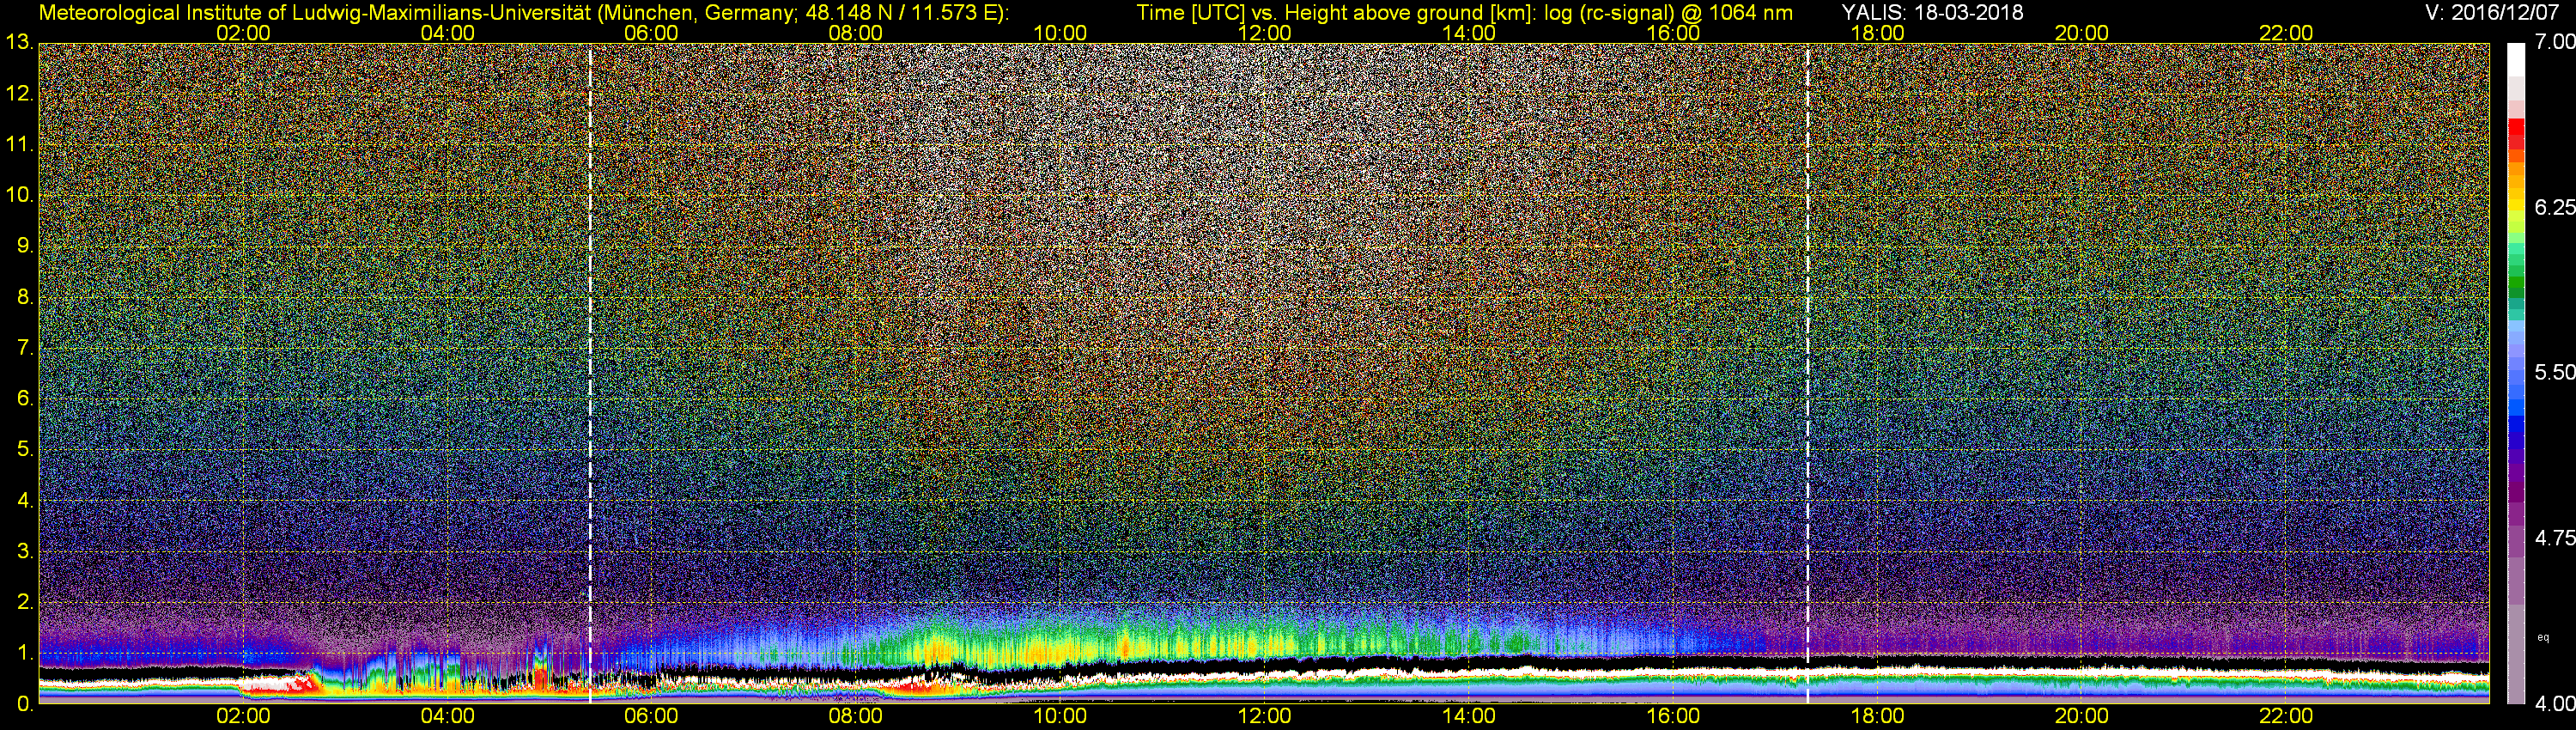Click the 1 km height axis label
The height and width of the screenshot is (730, 2576).
[25, 653]
